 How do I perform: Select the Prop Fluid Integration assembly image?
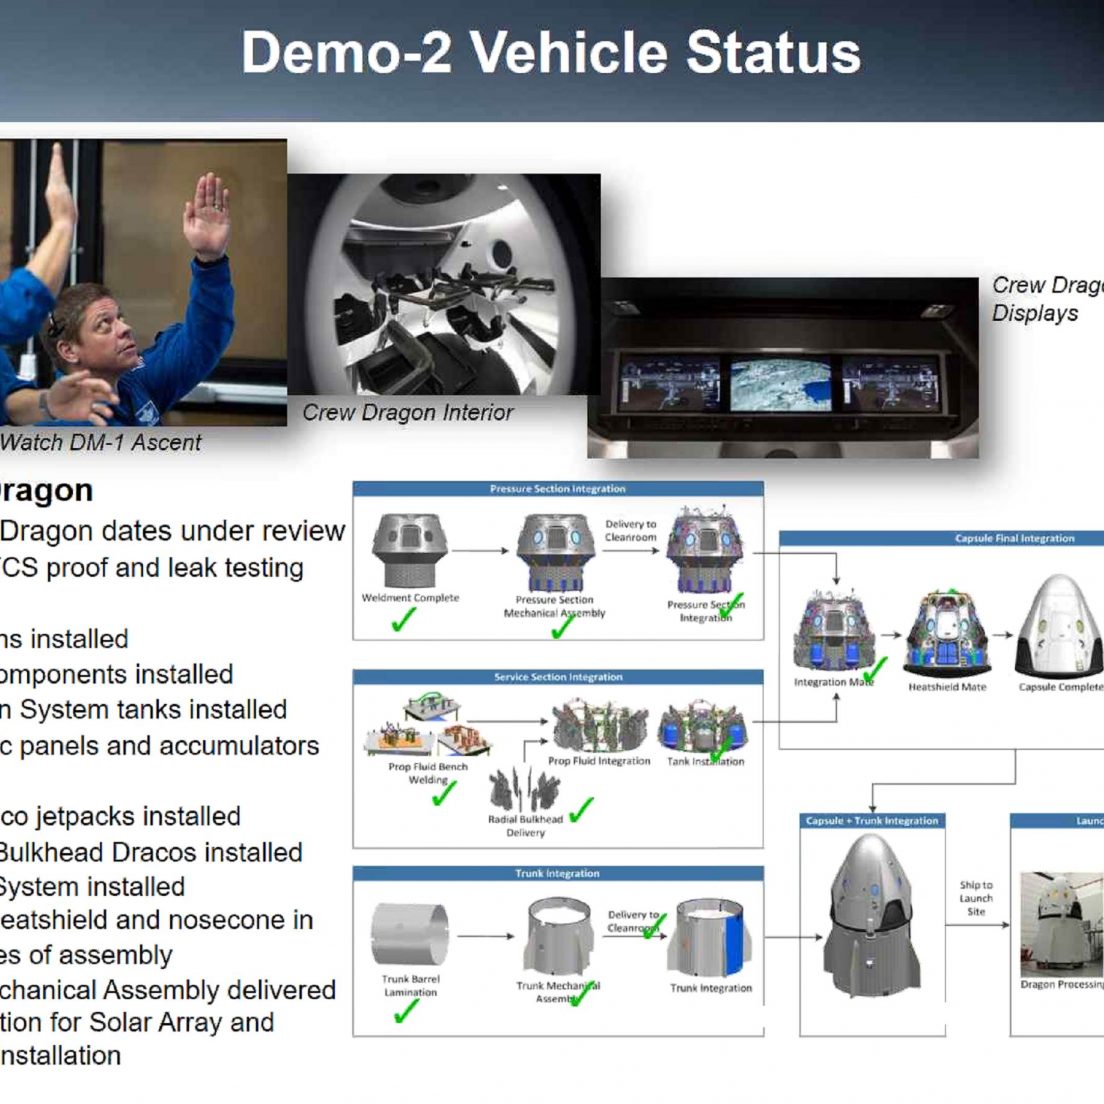pyautogui.click(x=599, y=726)
